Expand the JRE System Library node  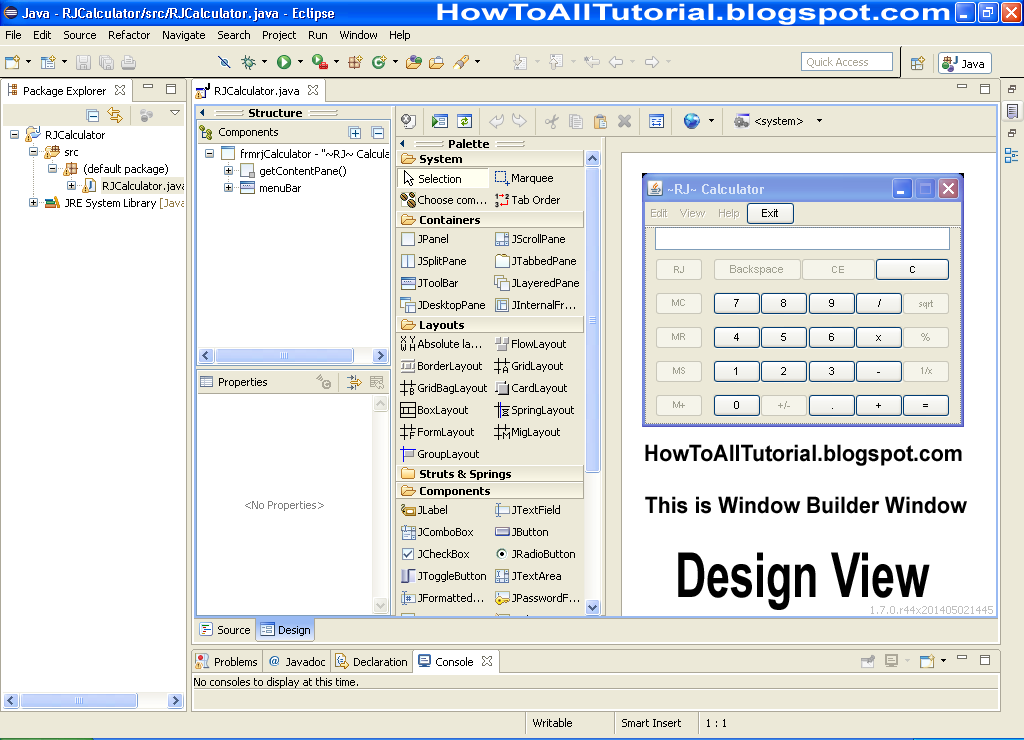point(33,202)
